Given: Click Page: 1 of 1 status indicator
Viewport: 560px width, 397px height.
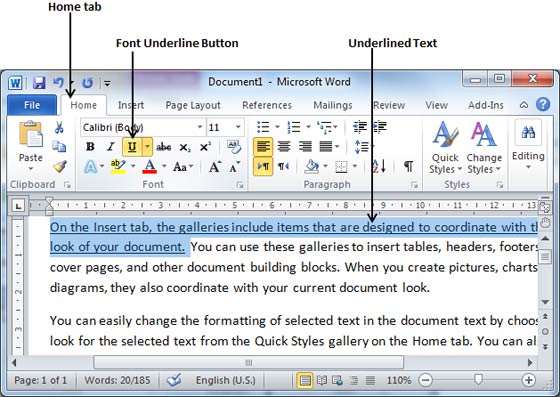Looking at the screenshot, I should (40, 380).
